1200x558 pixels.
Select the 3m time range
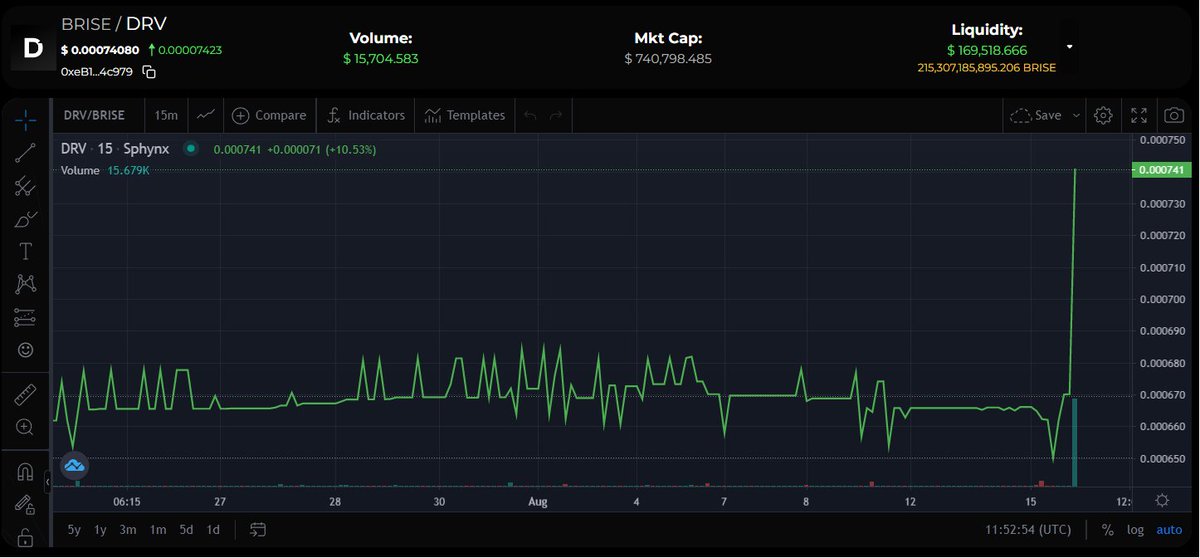pyautogui.click(x=128, y=529)
